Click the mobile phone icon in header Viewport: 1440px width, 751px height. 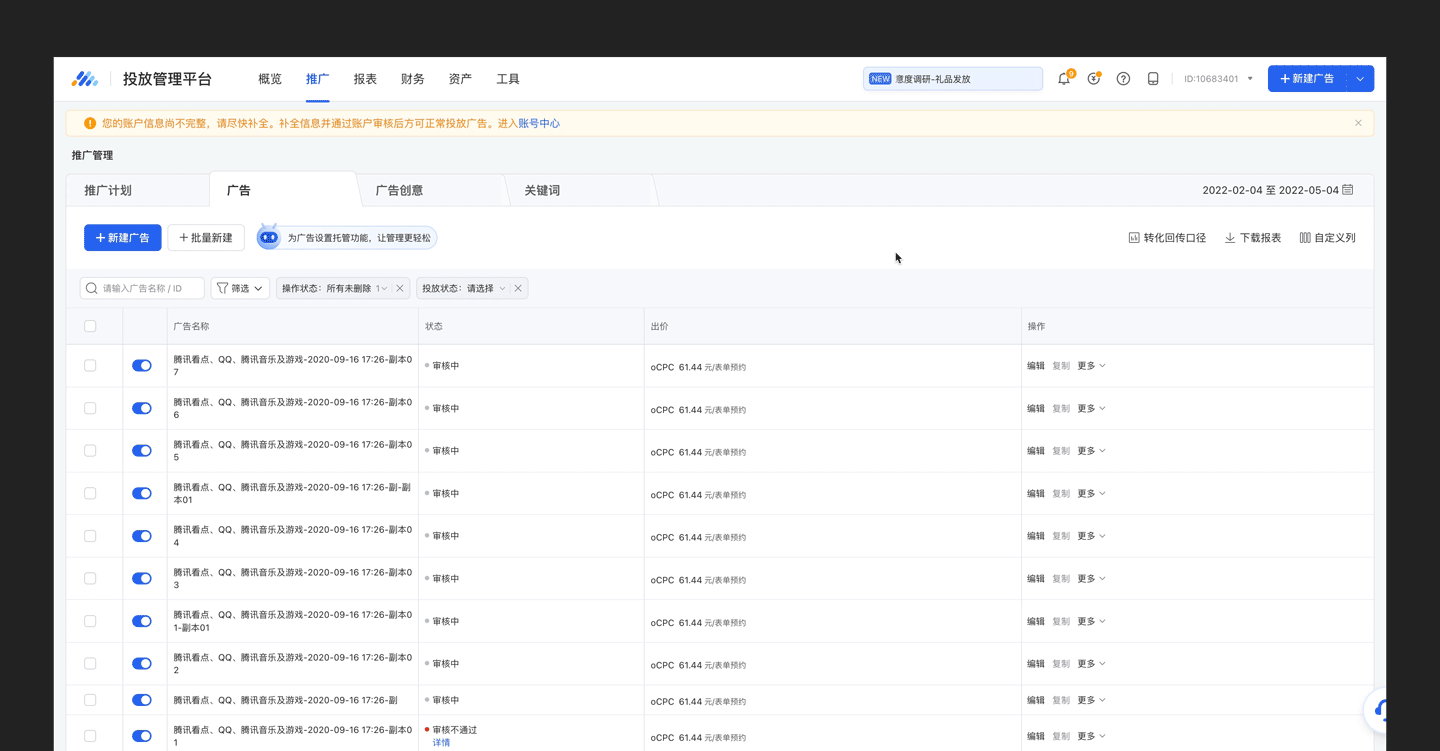pos(1153,79)
